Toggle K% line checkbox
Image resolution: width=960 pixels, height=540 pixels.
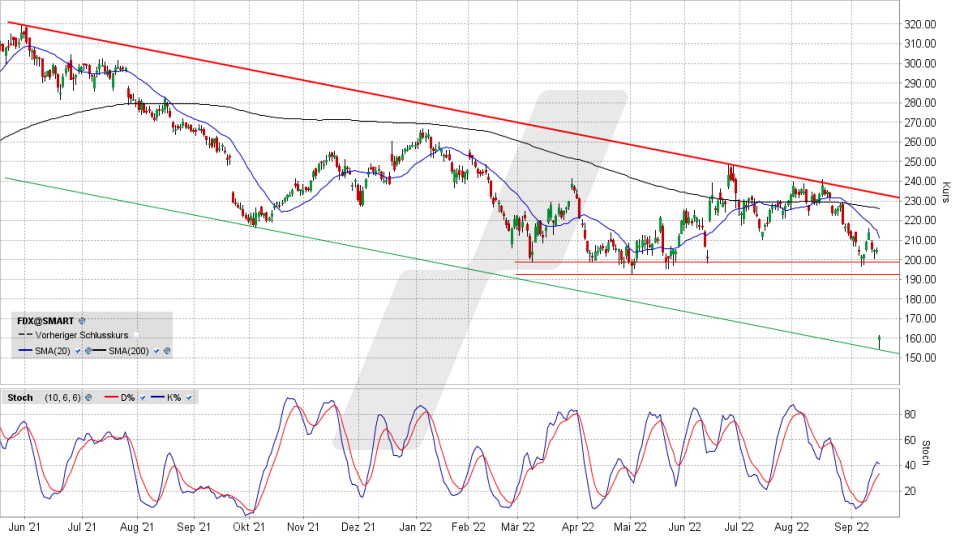pos(189,397)
